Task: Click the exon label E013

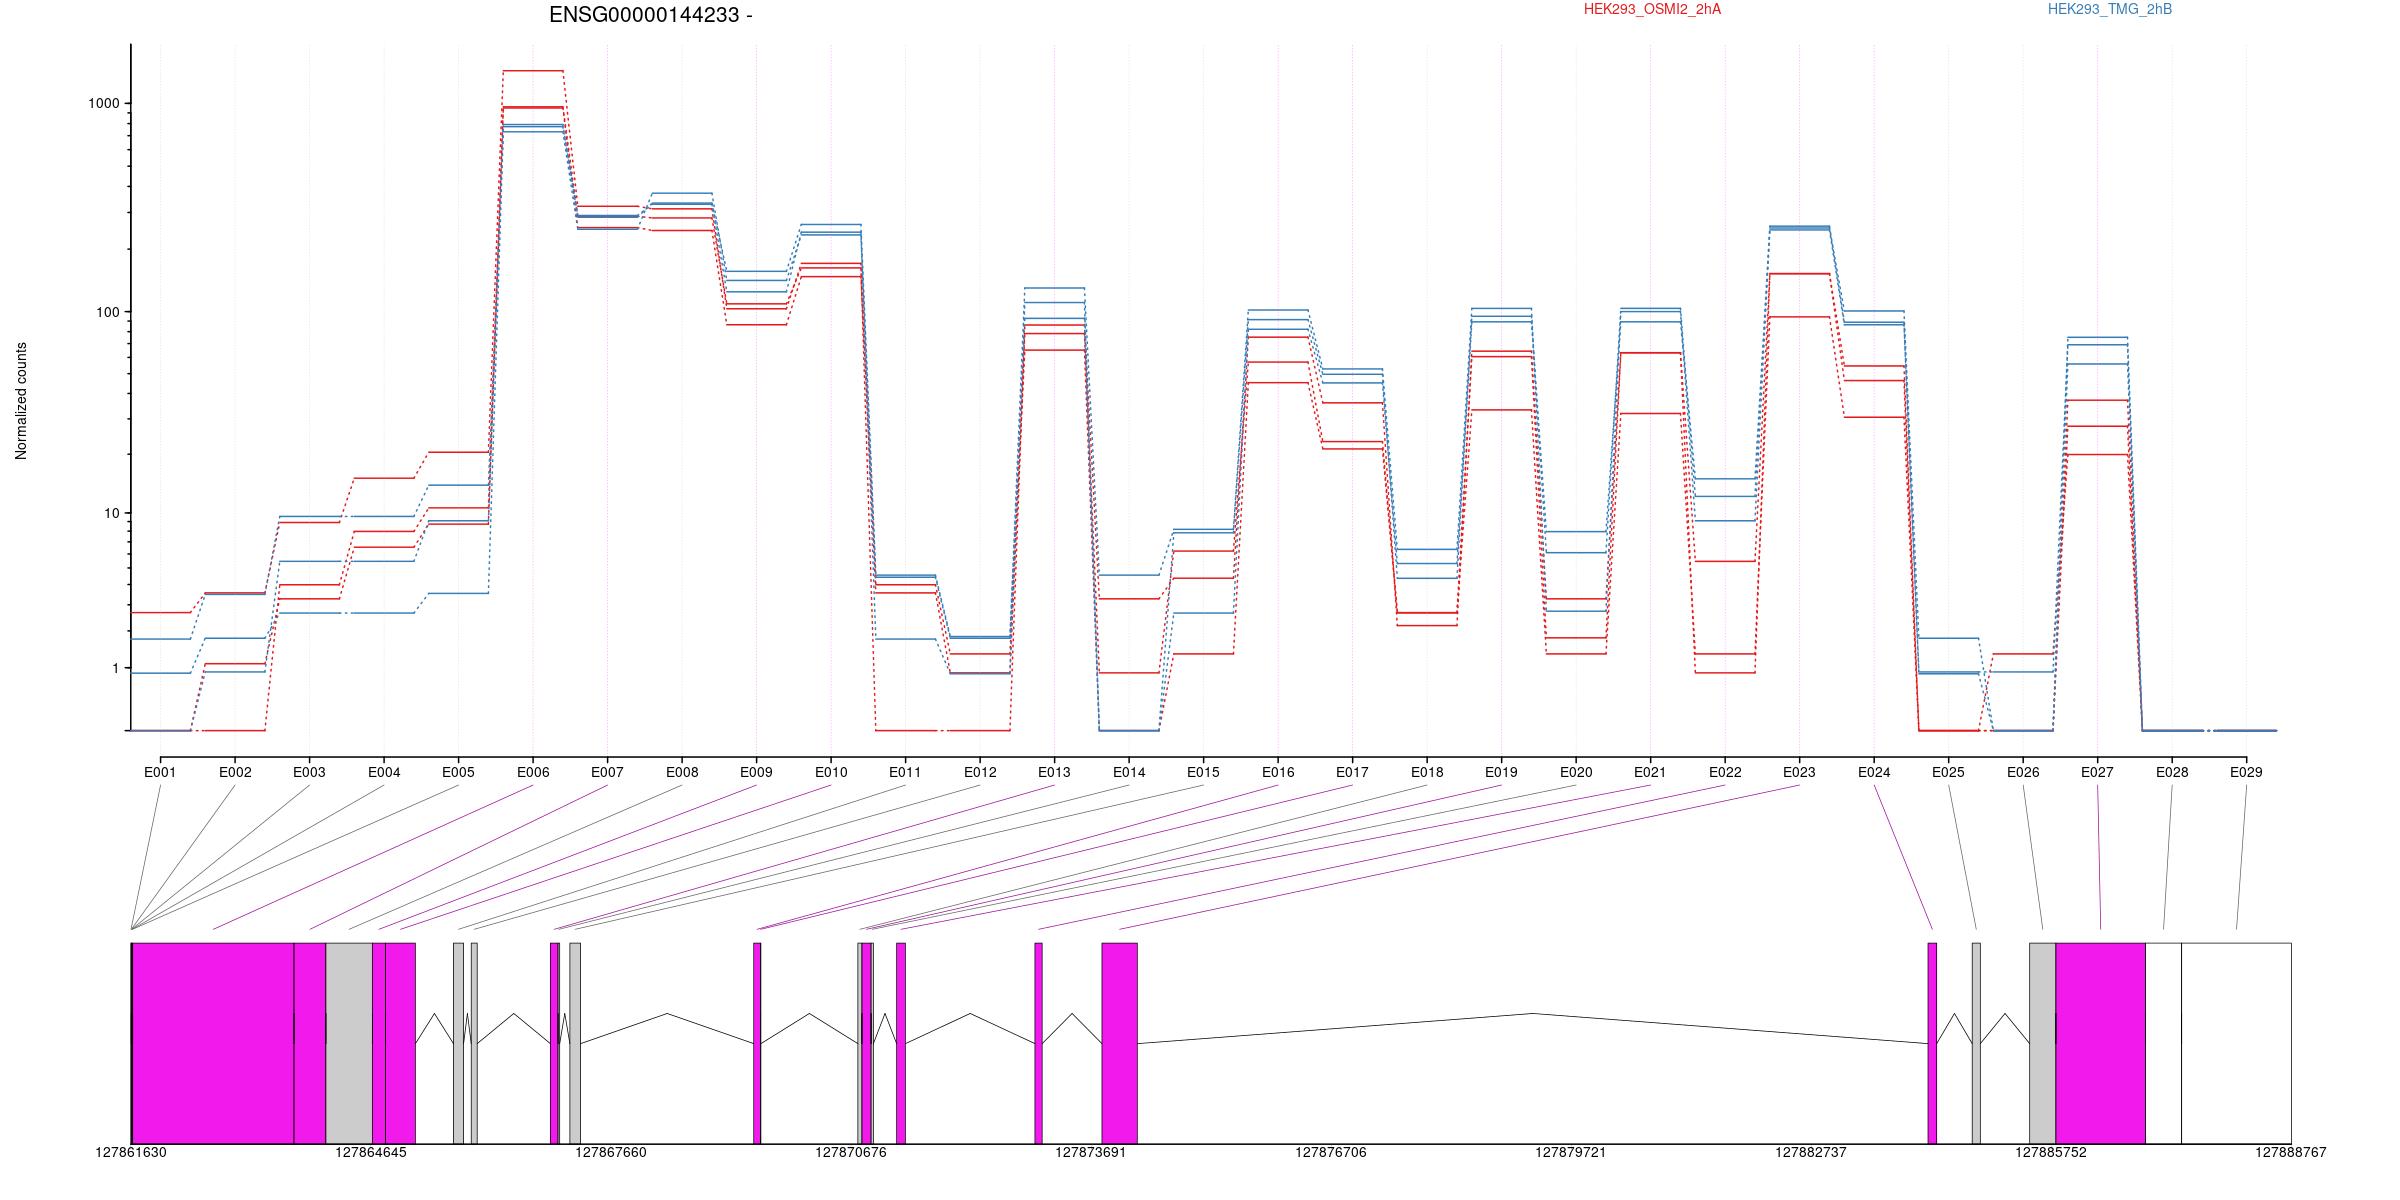Action: click(1054, 772)
